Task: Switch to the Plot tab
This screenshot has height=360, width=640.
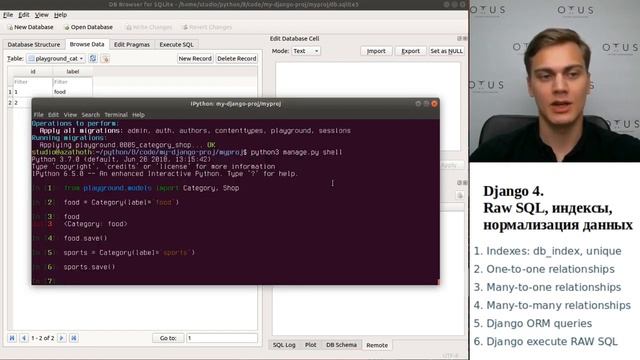Action: 311,345
